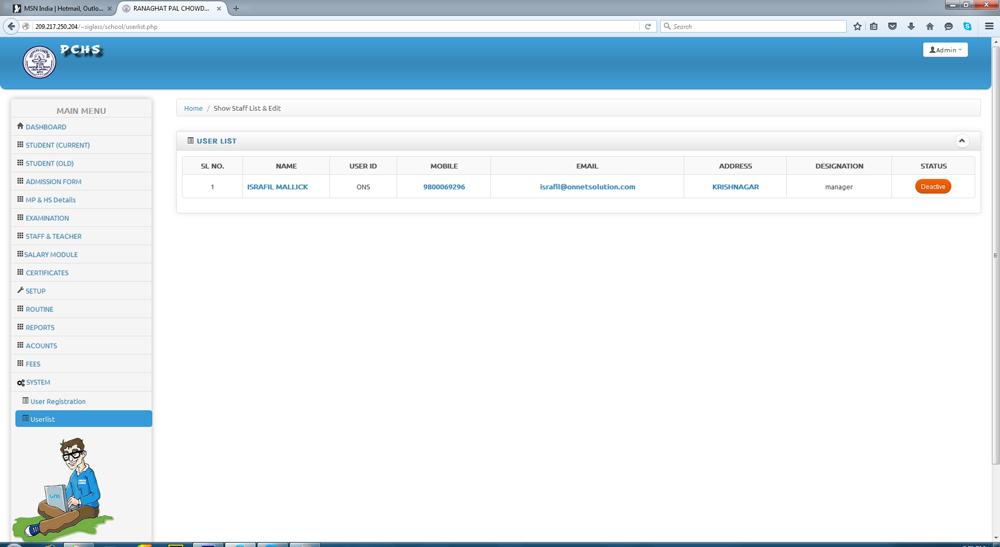Click the ADDRESS column header
Screen dimensions: 1000x547
(x=735, y=166)
